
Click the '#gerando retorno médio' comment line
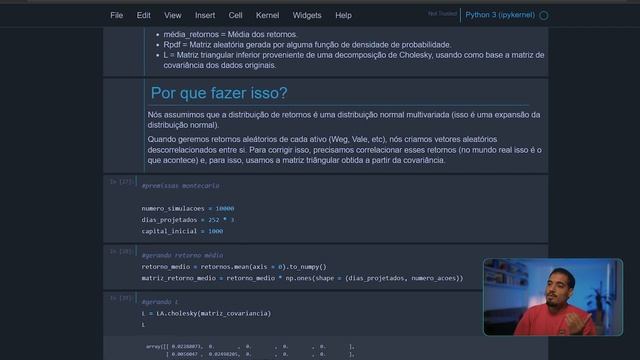pos(182,256)
